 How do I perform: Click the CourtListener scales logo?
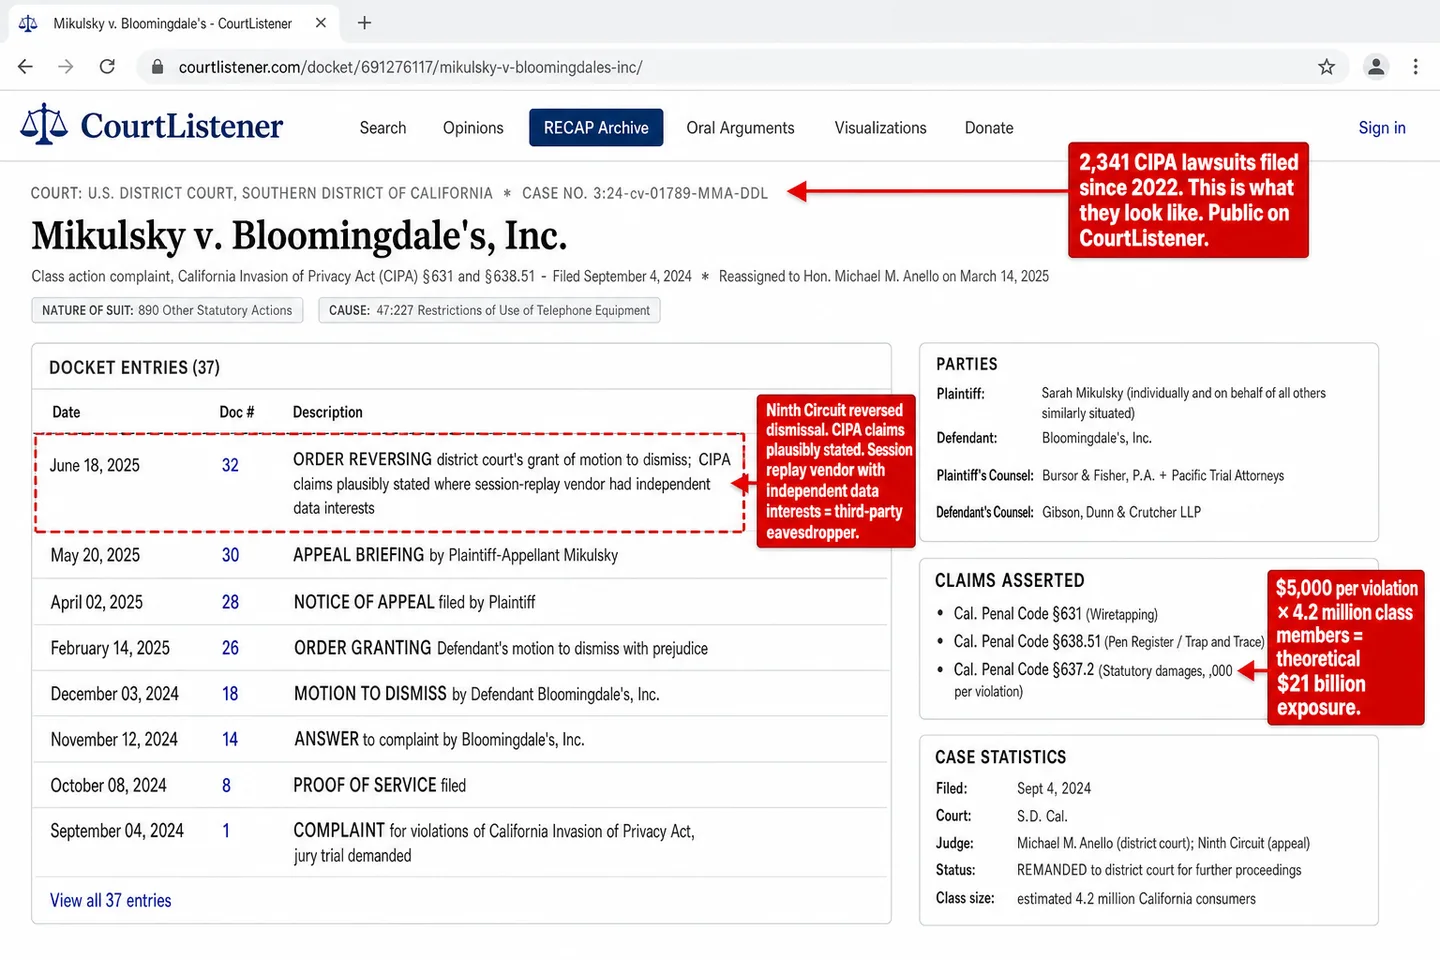pyautogui.click(x=44, y=125)
